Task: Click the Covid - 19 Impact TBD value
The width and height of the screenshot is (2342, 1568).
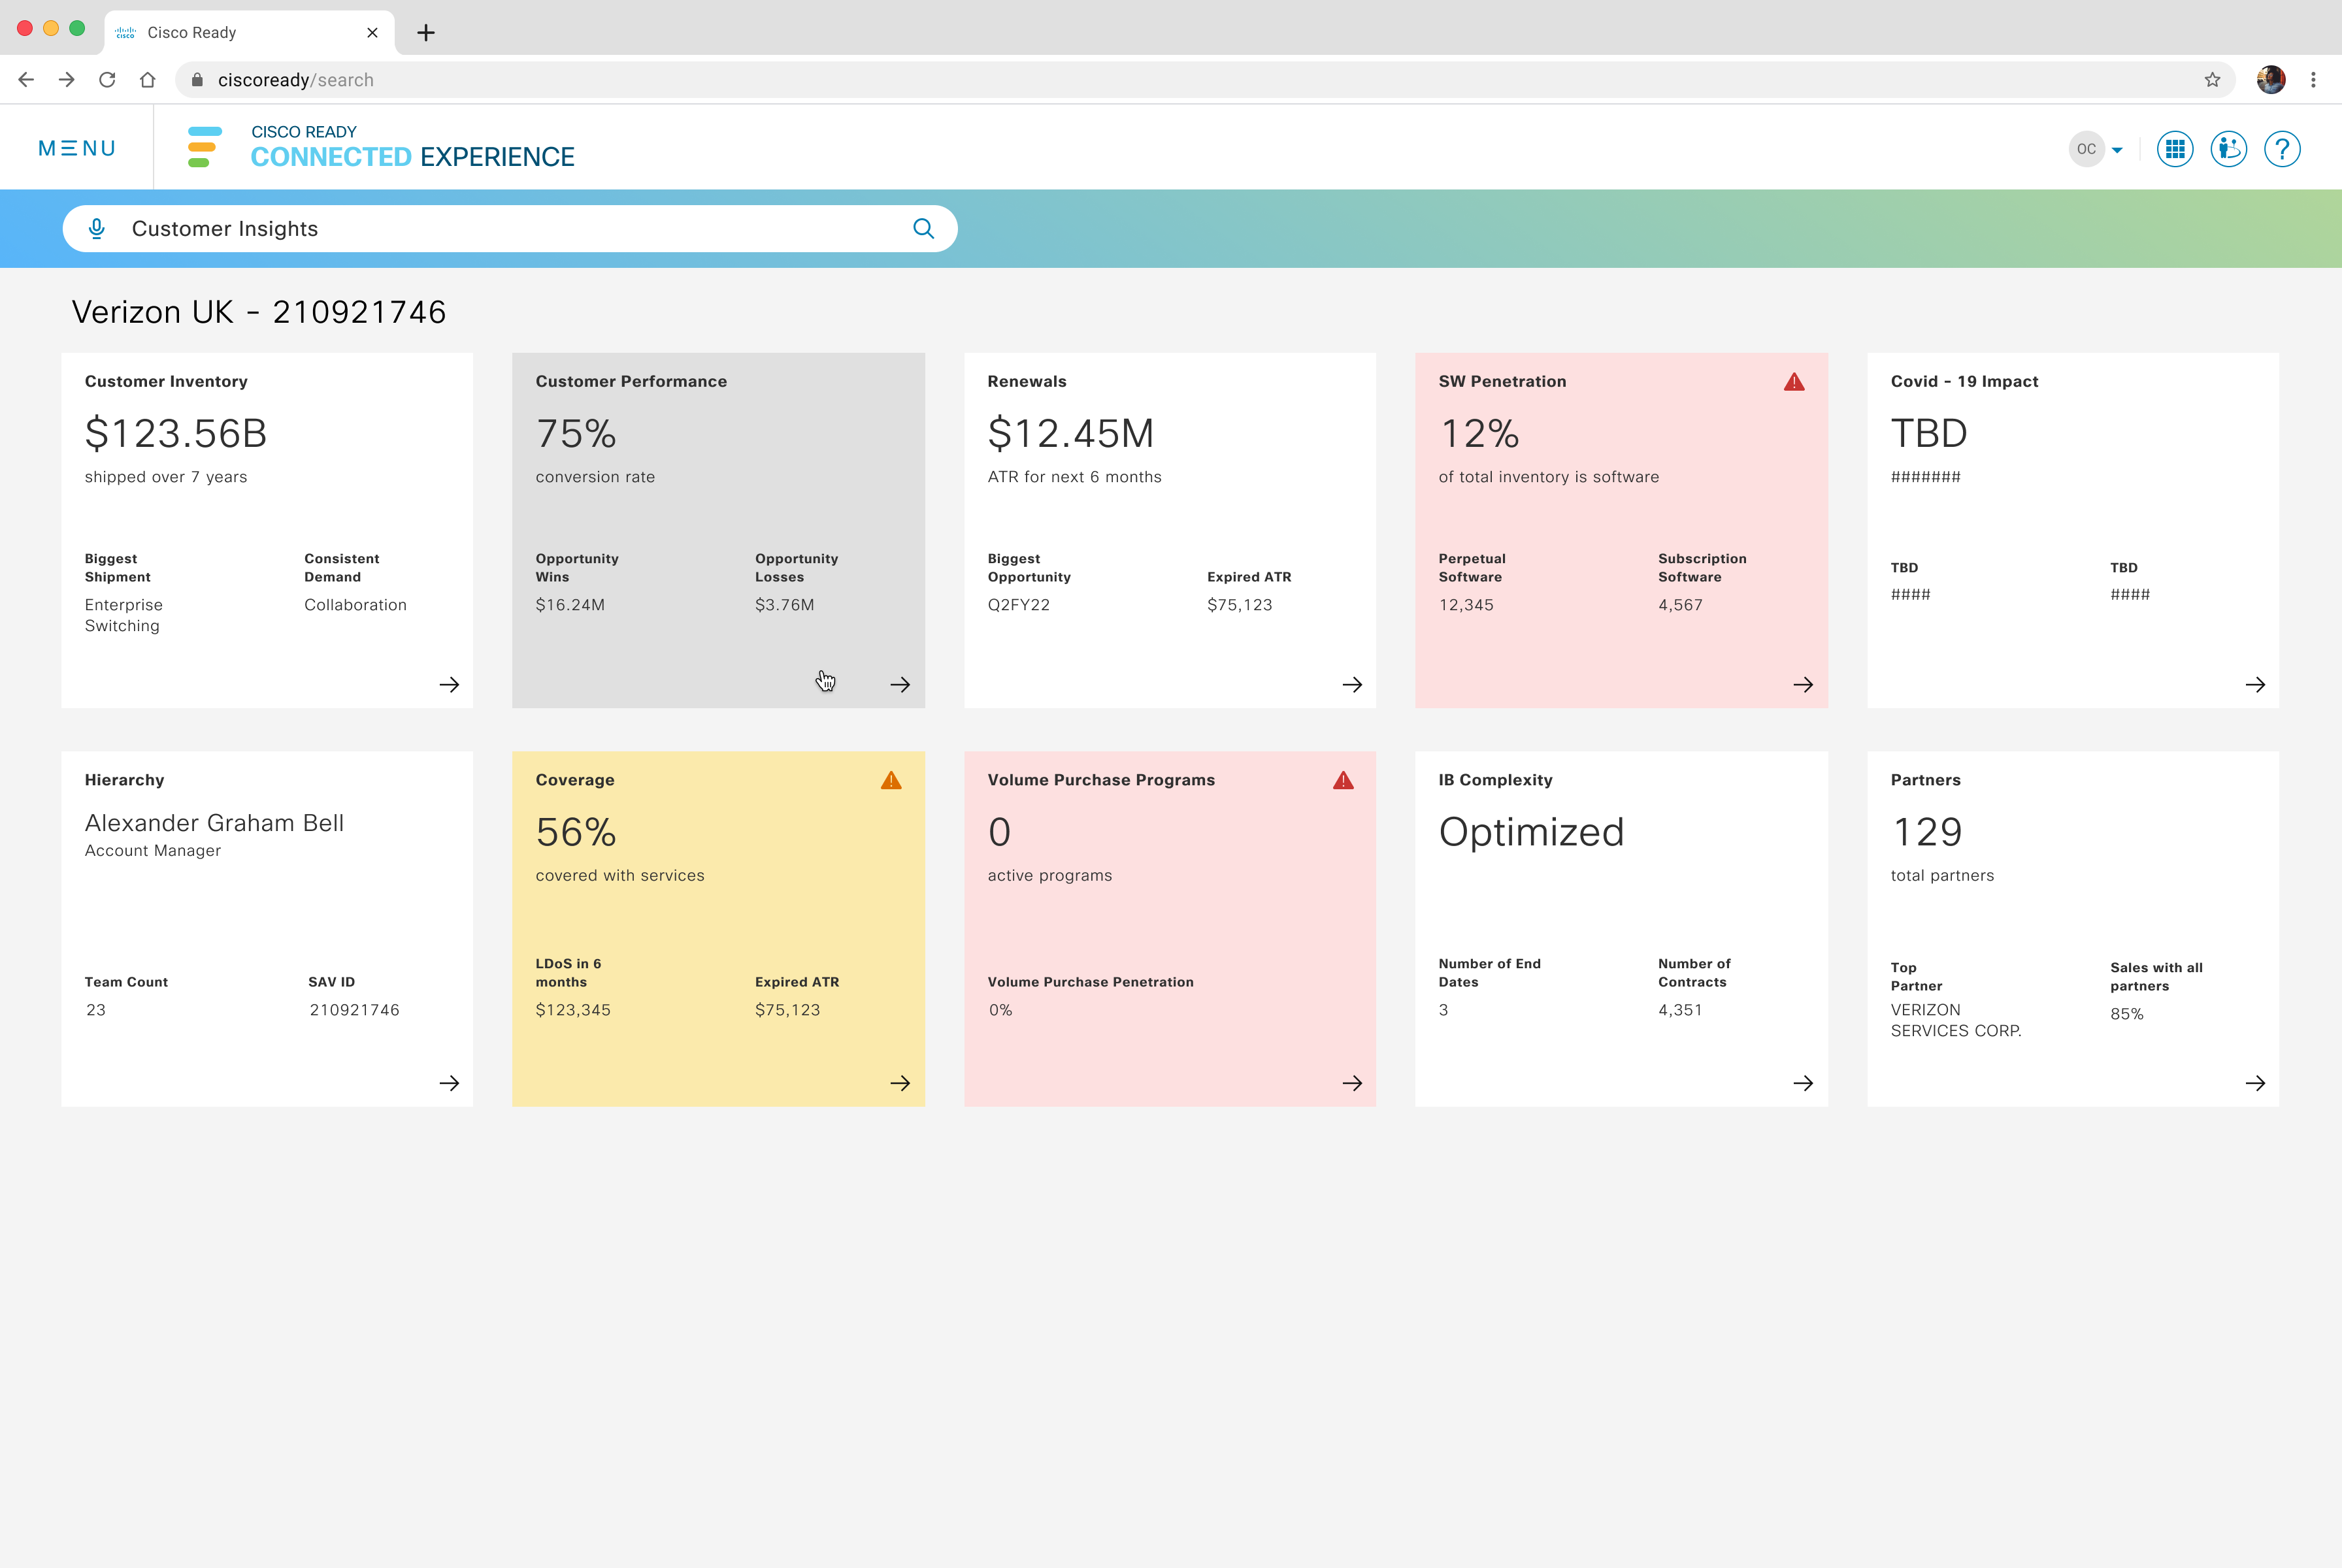Action: 1929,434
